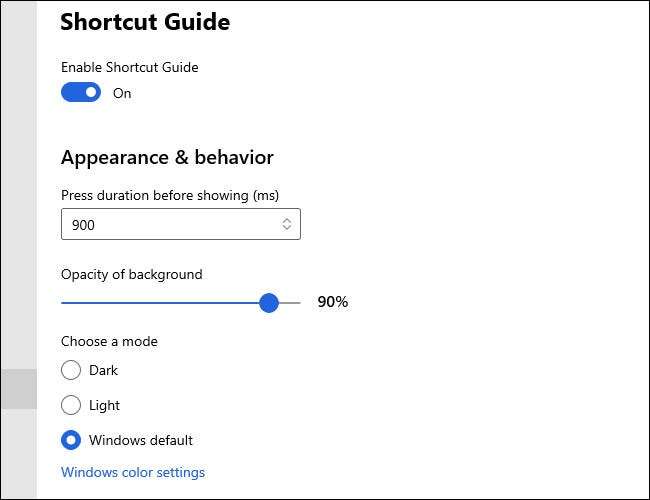Click the Opacity of background label
Screen dimensions: 650x500
[131, 274]
